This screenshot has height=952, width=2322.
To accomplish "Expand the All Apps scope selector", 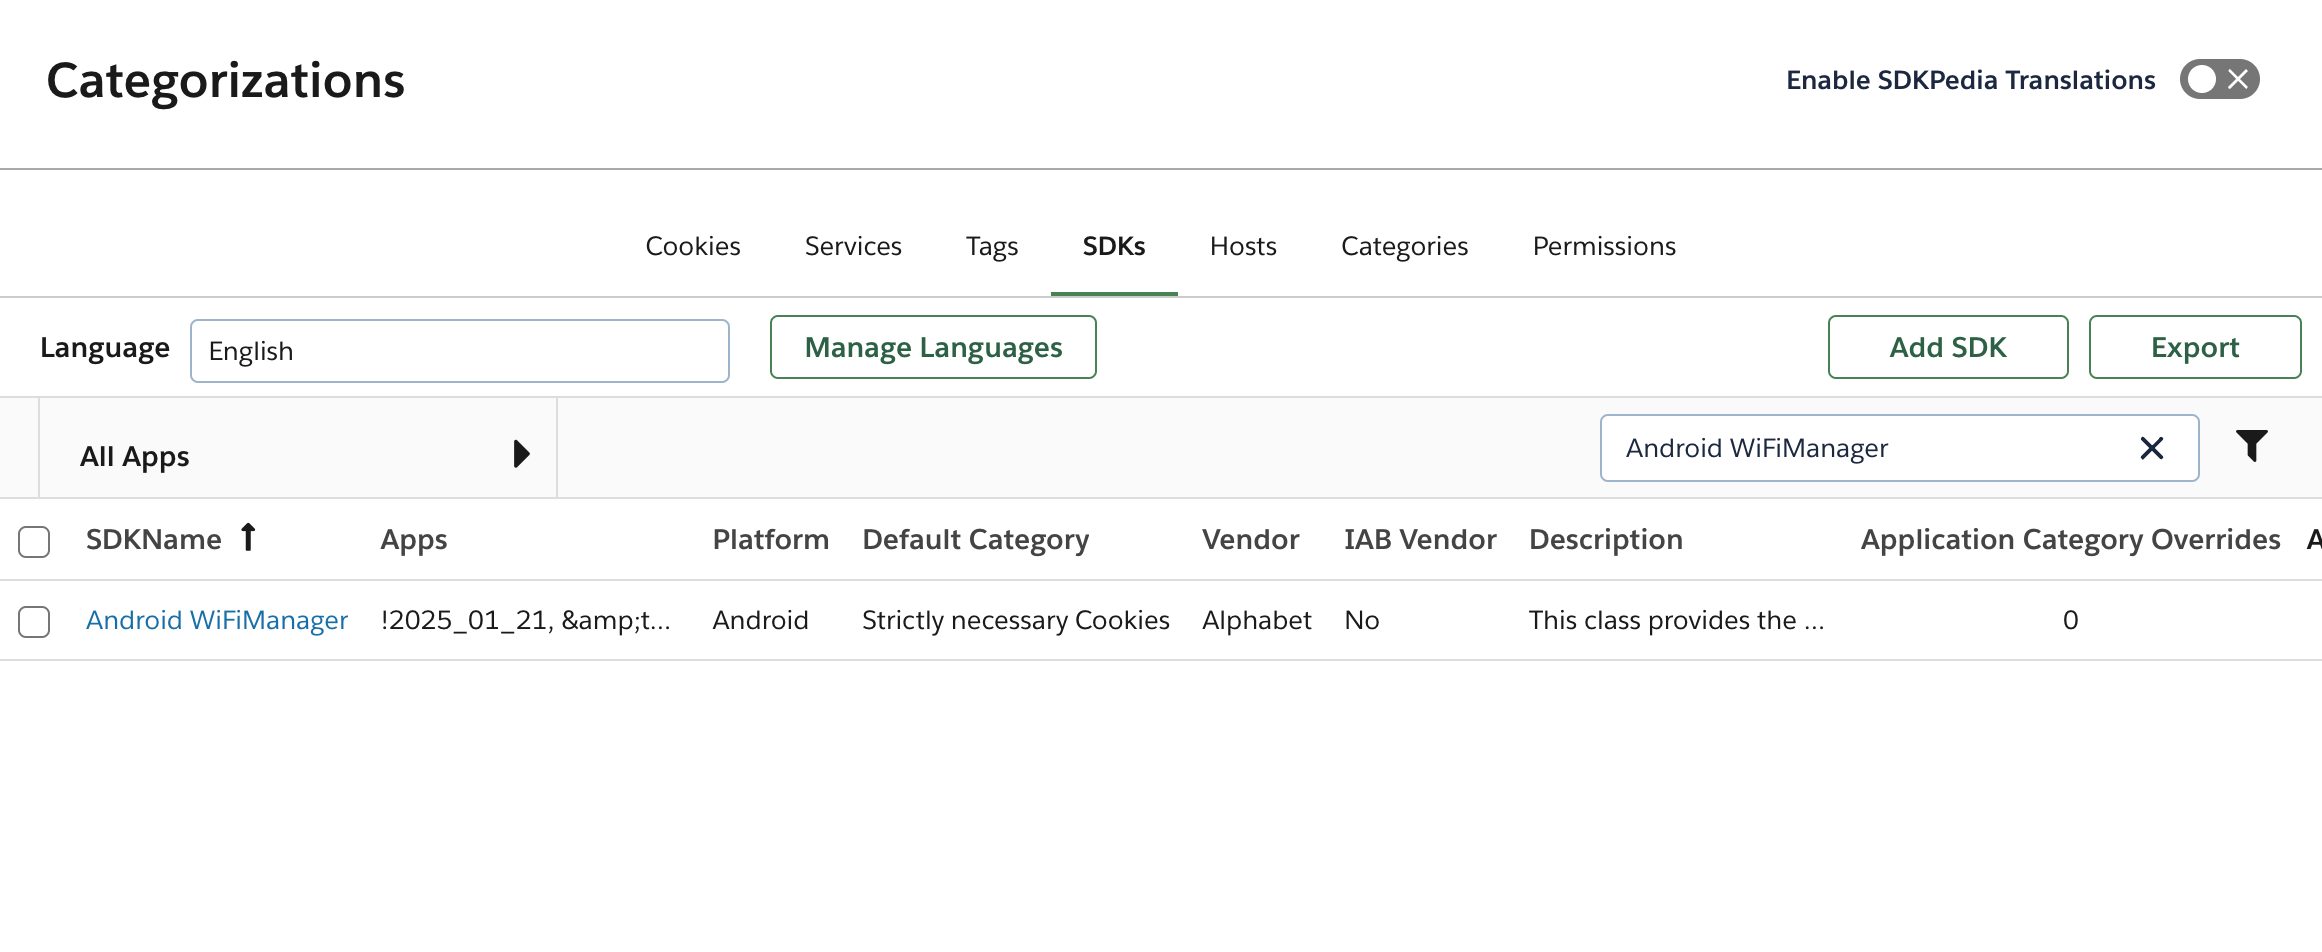I will click(x=521, y=454).
